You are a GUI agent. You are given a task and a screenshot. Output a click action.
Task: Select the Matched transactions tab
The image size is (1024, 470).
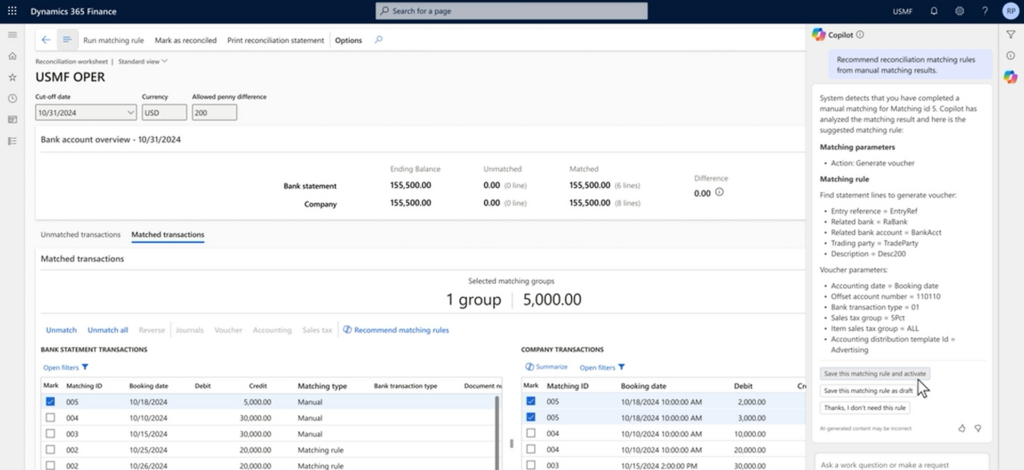tap(168, 234)
